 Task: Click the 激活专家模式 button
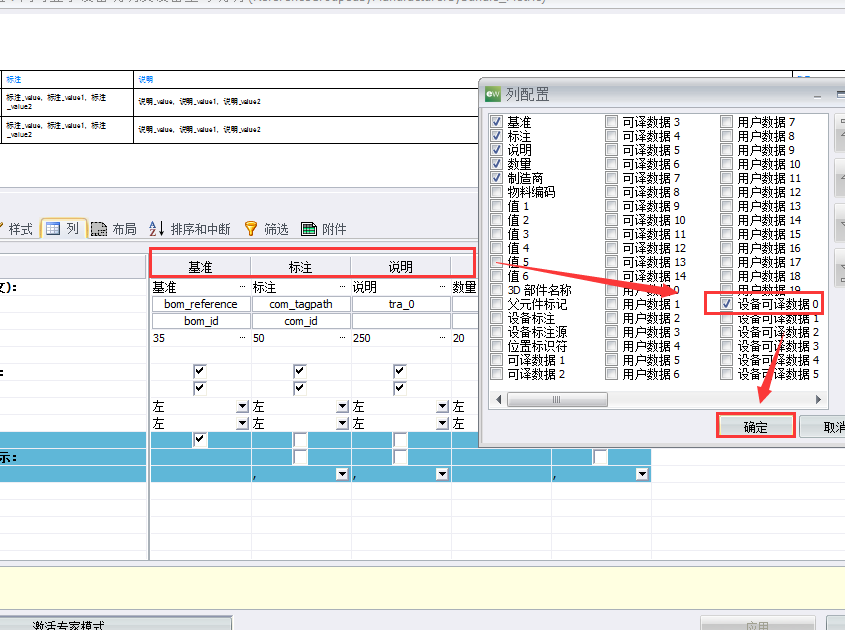(115, 624)
